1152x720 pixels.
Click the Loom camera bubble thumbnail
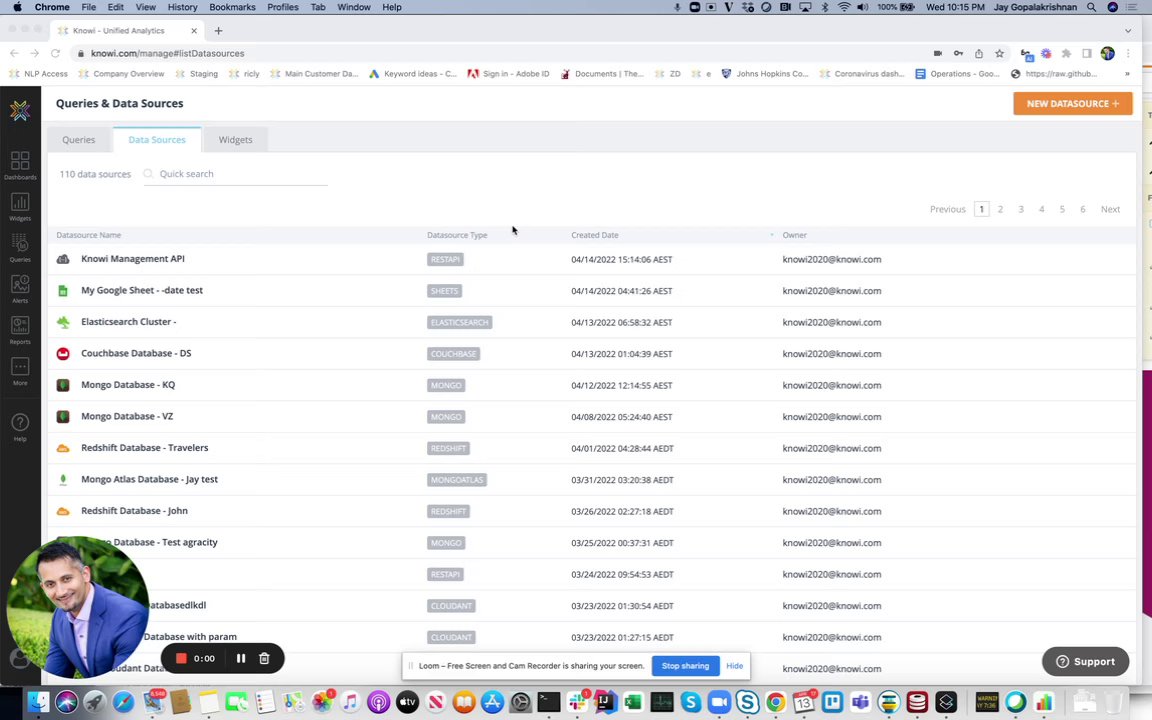[77, 607]
